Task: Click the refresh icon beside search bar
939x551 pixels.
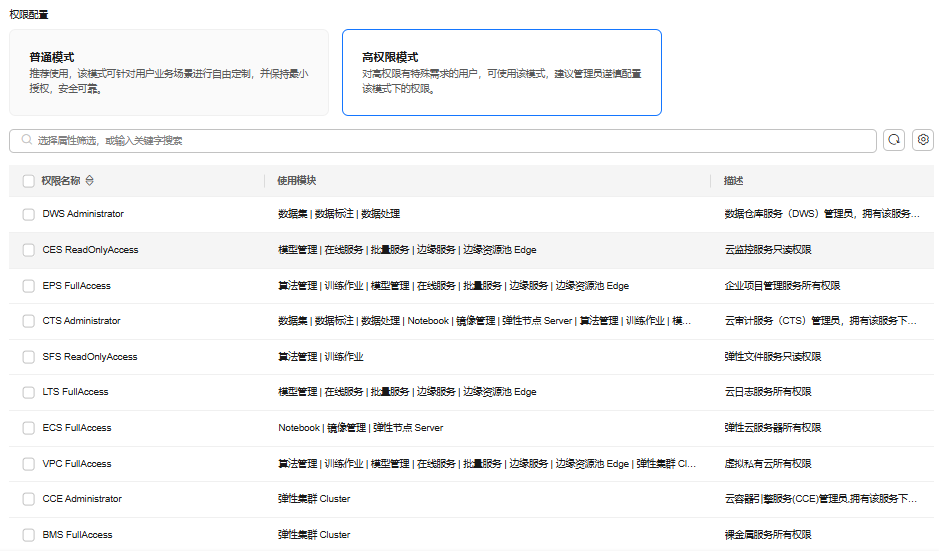Action: click(x=894, y=140)
